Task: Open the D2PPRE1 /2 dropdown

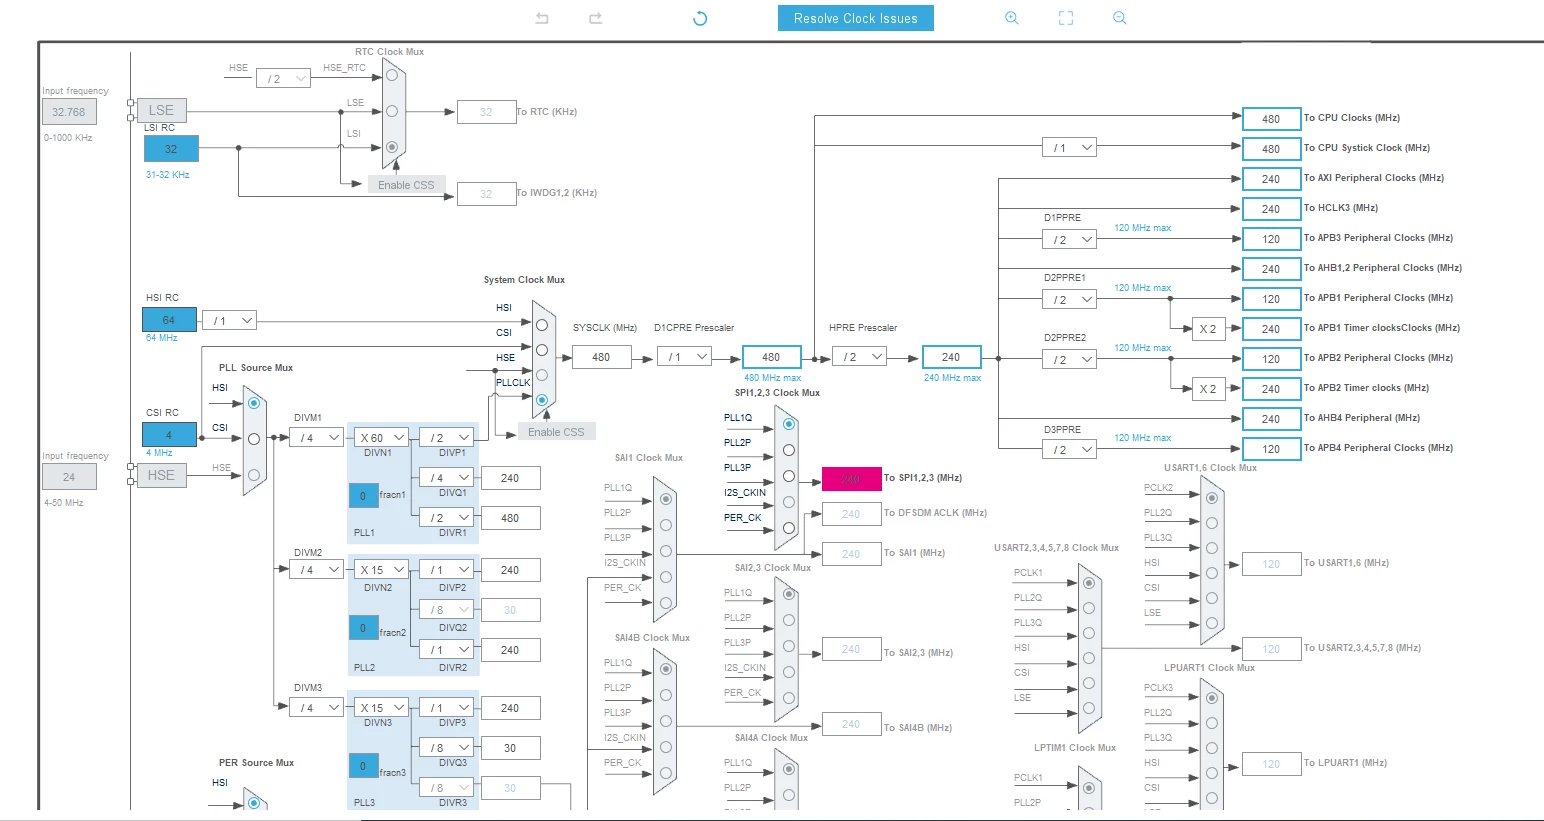Action: coord(1069,299)
